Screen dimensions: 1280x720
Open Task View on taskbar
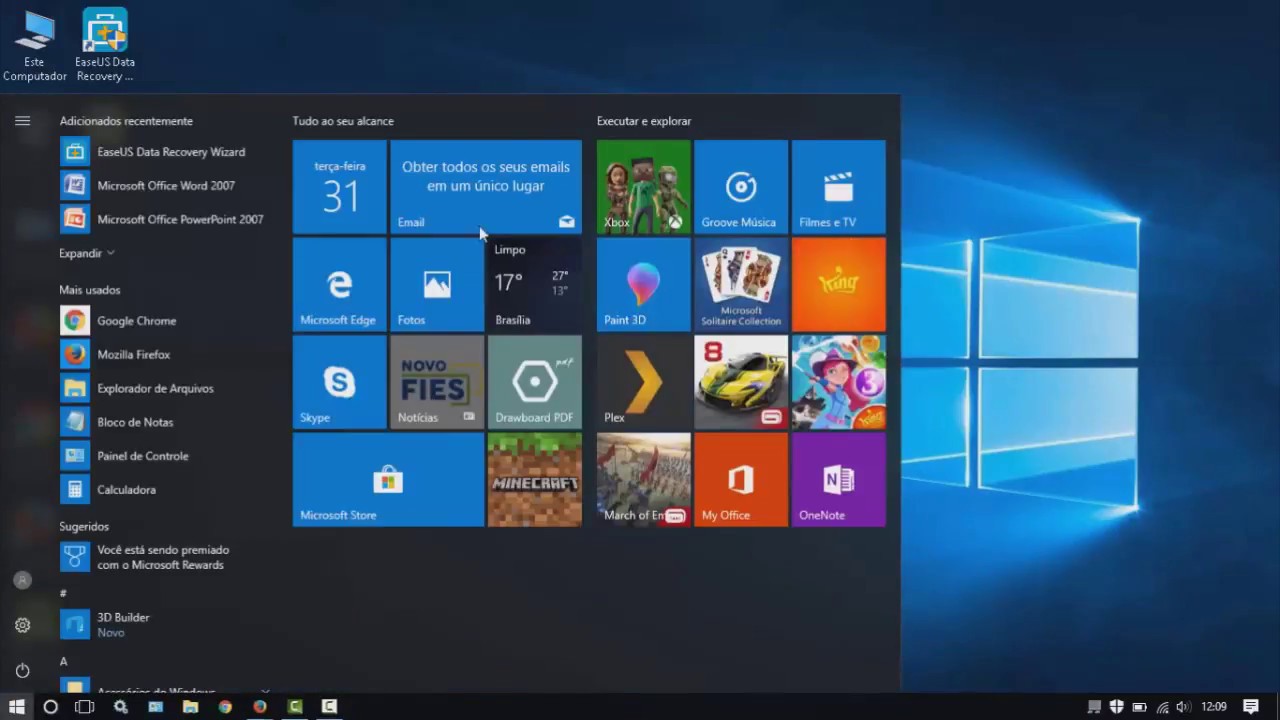coord(85,706)
